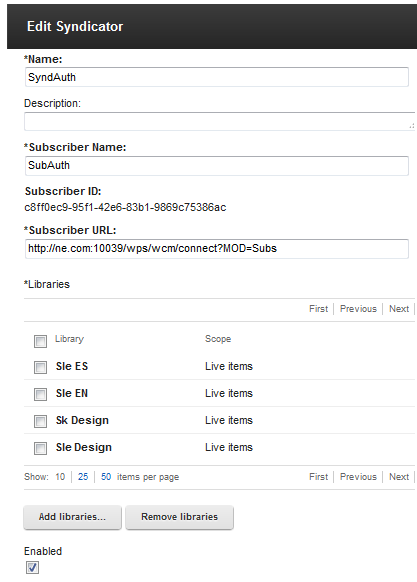Image resolution: width=417 pixels, height=582 pixels.
Task: Show 10 items per page
Action: 60,477
